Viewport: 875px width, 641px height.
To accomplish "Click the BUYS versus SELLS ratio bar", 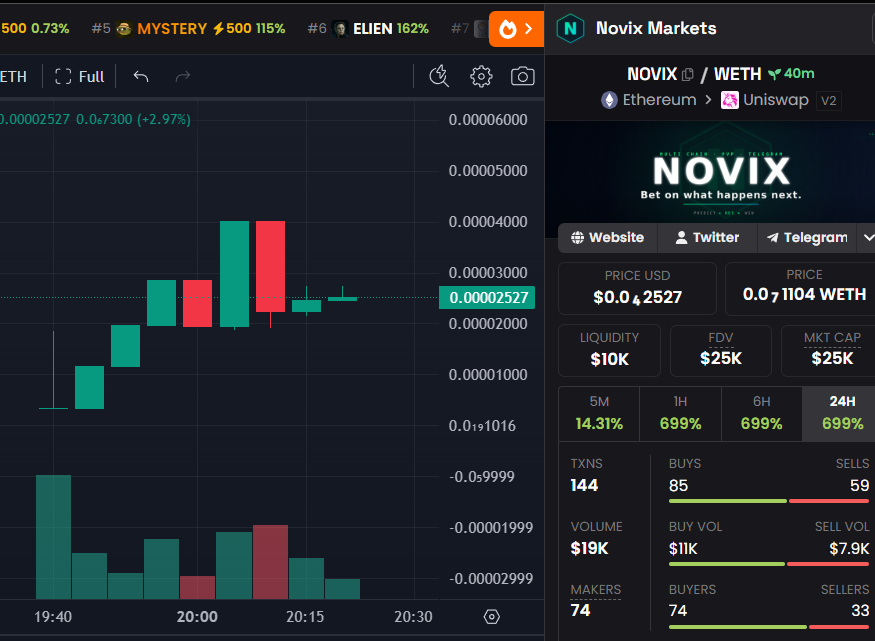I will pos(769,501).
